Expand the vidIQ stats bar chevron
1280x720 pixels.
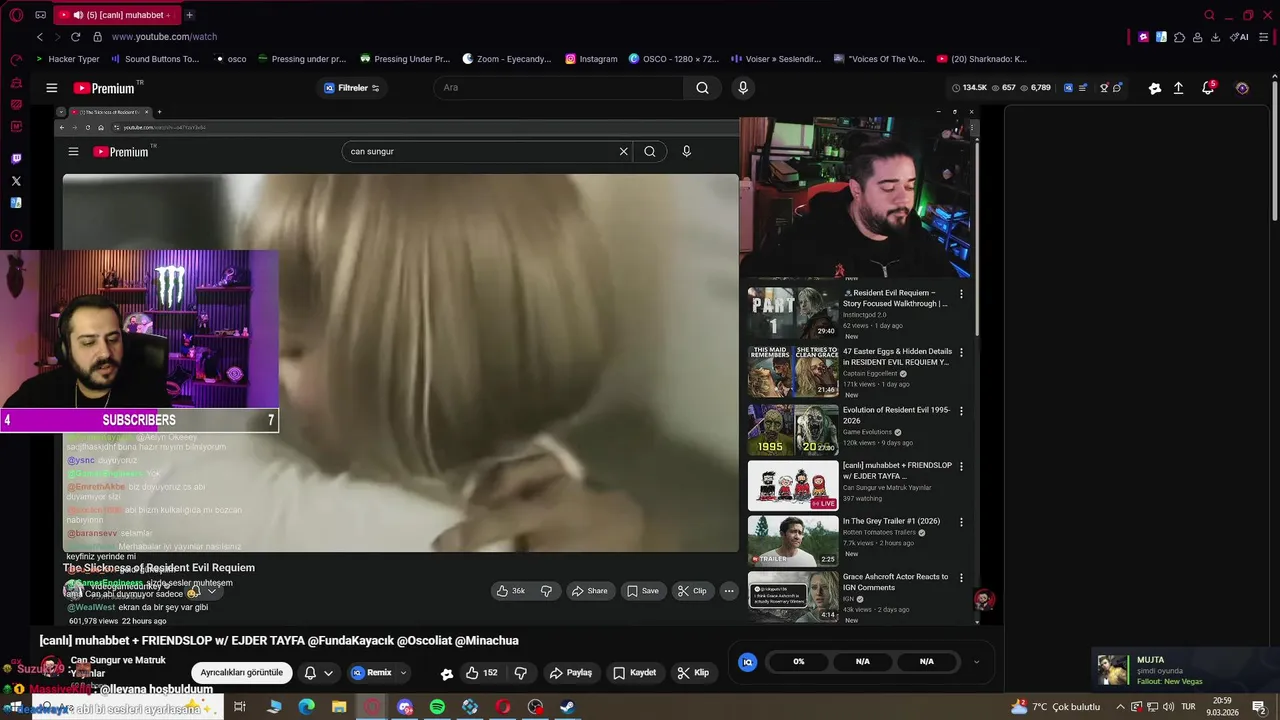pyautogui.click(x=976, y=662)
